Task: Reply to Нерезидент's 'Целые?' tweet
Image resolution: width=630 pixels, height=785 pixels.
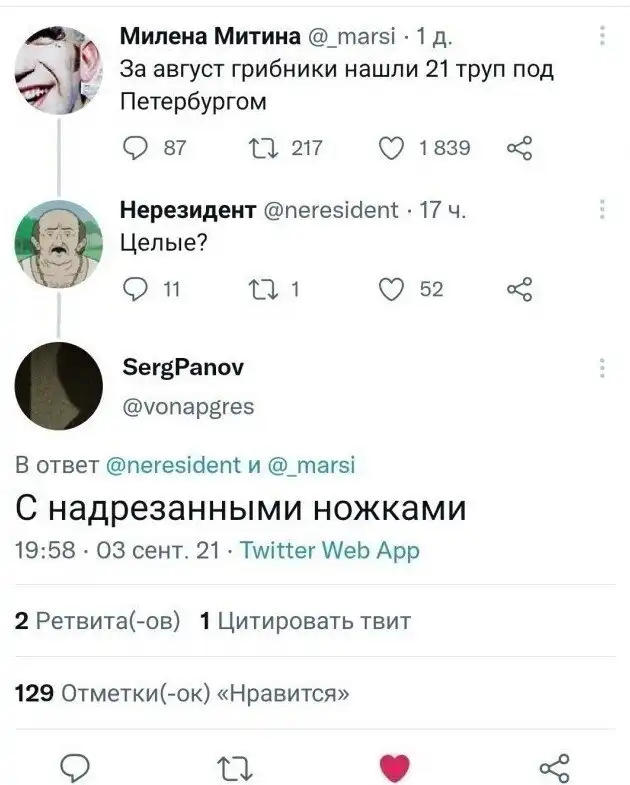Action: click(135, 289)
